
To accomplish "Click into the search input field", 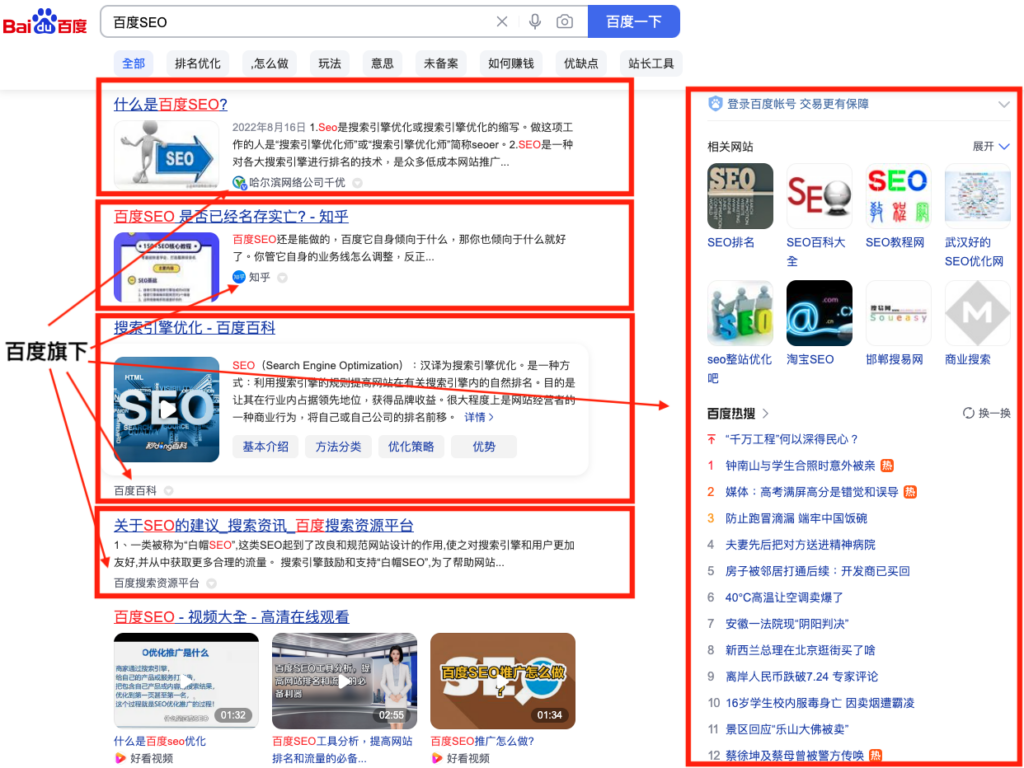I will (x=300, y=22).
